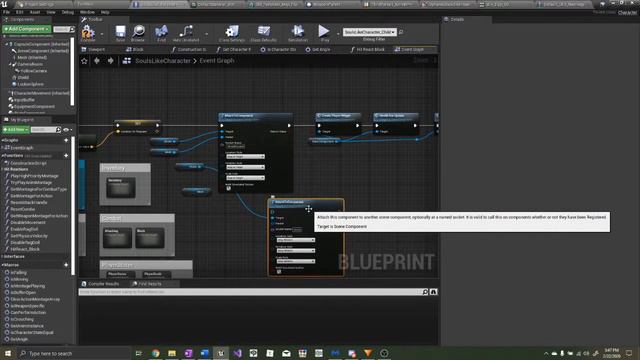
Task: Navigate back in graph history
Action: (x=97, y=61)
